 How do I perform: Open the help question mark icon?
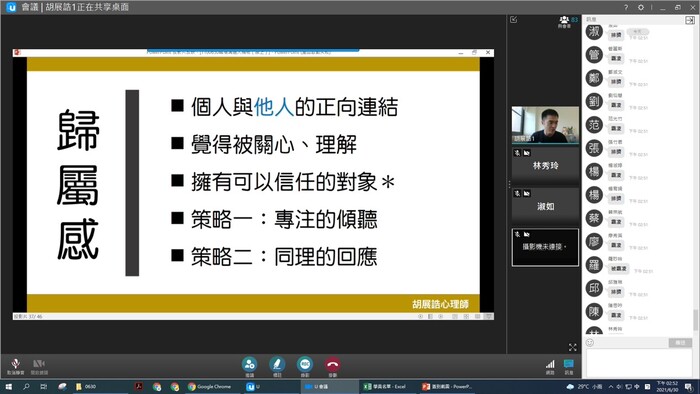626,7
